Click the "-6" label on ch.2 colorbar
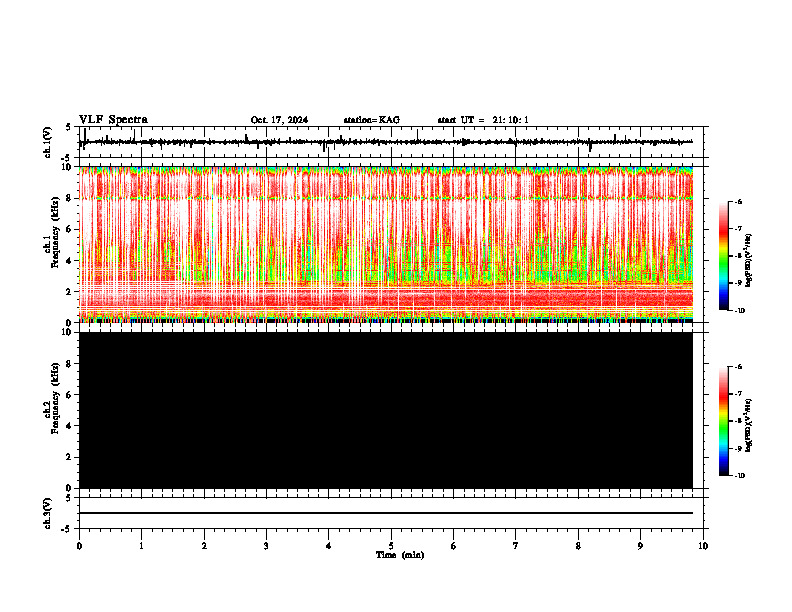Viewport: 792px width, 612px height. (x=738, y=367)
